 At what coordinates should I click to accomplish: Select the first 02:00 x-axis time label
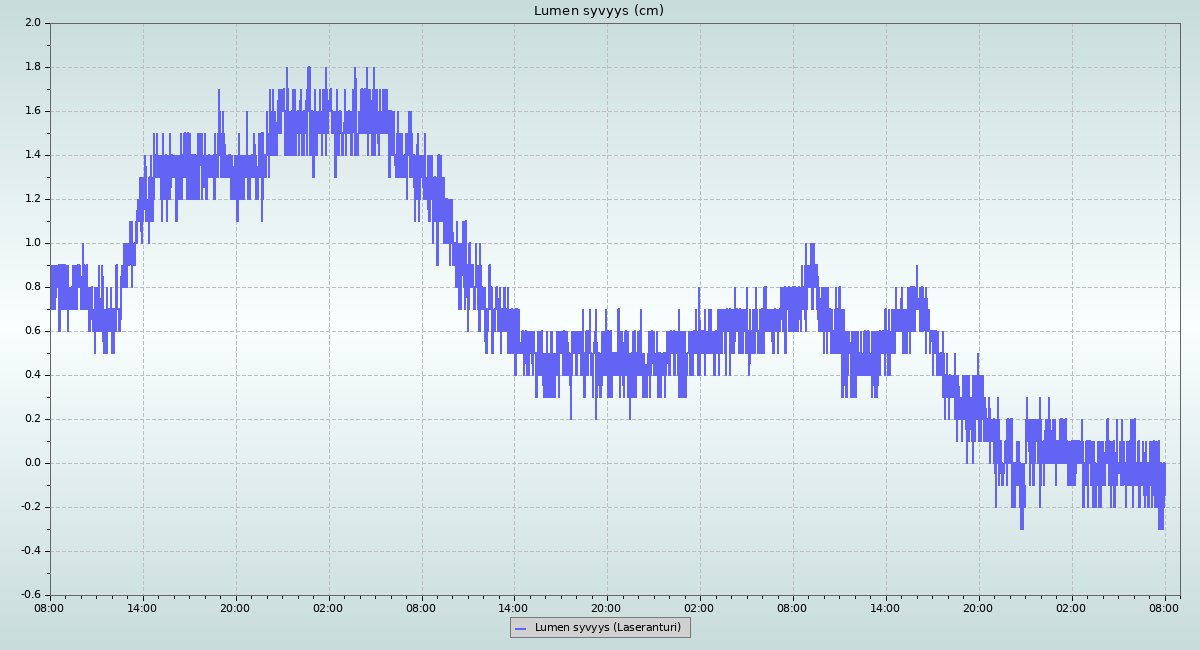click(x=328, y=607)
